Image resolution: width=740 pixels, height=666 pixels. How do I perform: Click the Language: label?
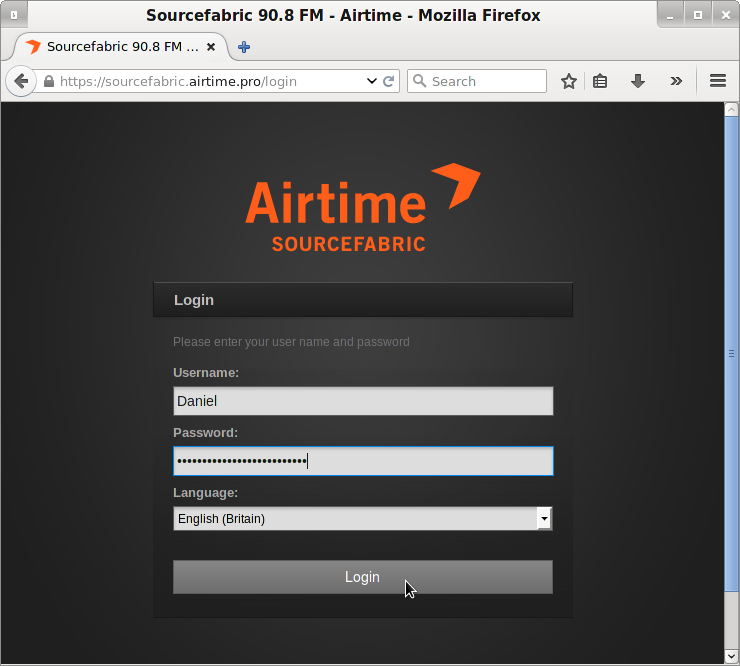pyautogui.click(x=205, y=492)
